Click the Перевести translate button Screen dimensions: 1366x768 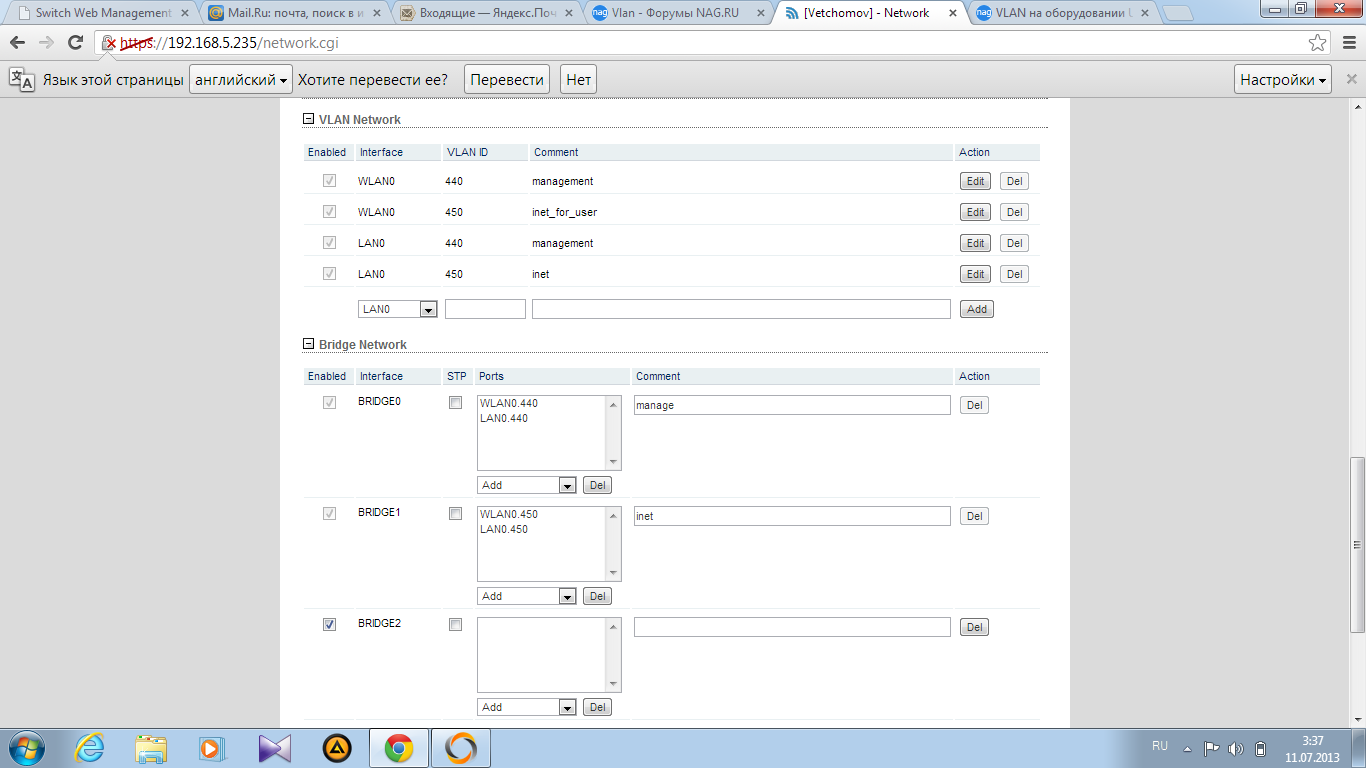[507, 80]
